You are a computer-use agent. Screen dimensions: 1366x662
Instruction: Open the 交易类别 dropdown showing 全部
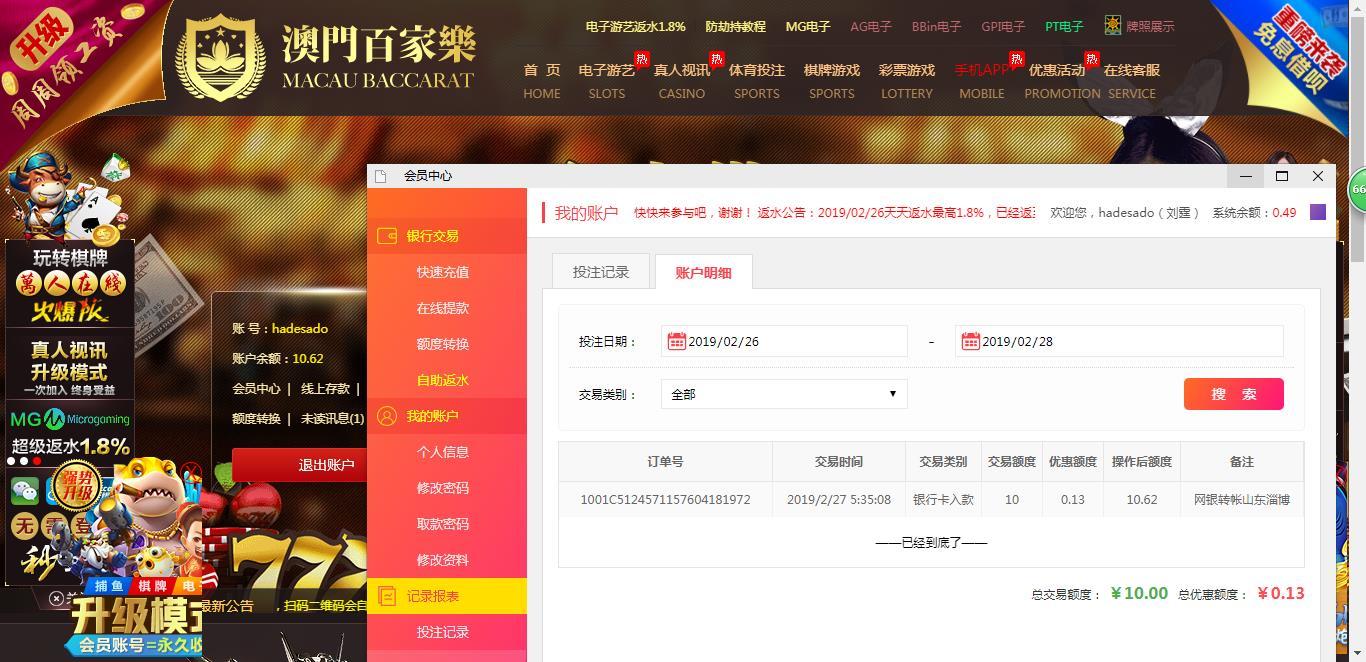click(784, 394)
